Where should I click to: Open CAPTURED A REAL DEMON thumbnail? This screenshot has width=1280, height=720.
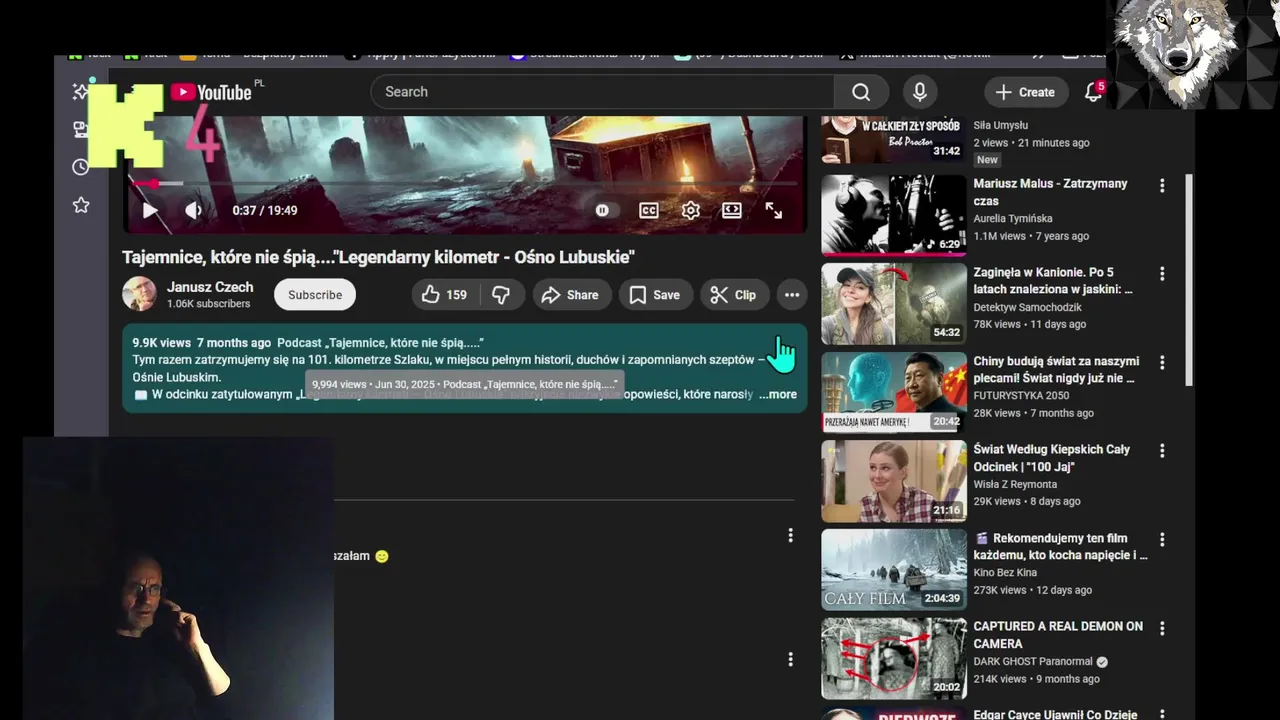pyautogui.click(x=894, y=658)
